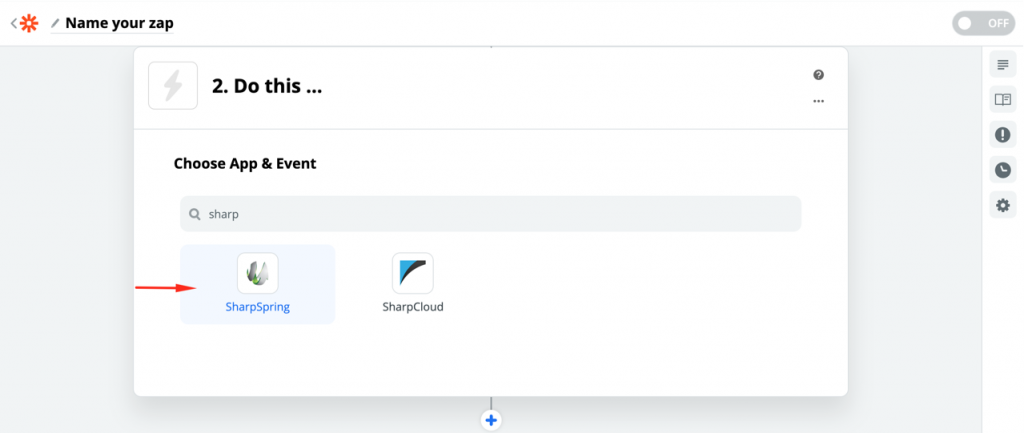Screen dimensions: 1024x433
Task: Click the orange Zapier logo
Action: click(29, 22)
